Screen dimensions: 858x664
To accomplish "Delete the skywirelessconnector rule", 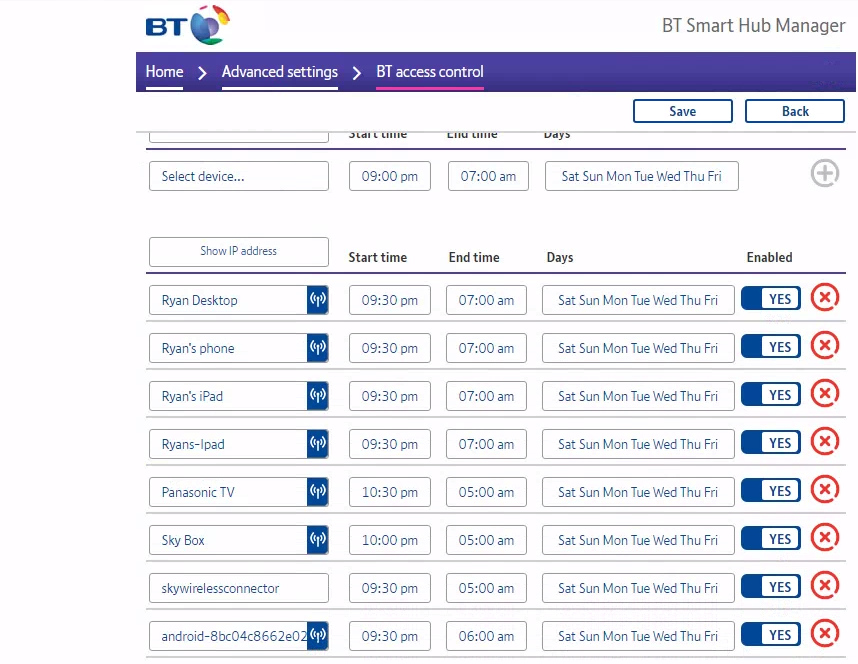I will point(825,586).
